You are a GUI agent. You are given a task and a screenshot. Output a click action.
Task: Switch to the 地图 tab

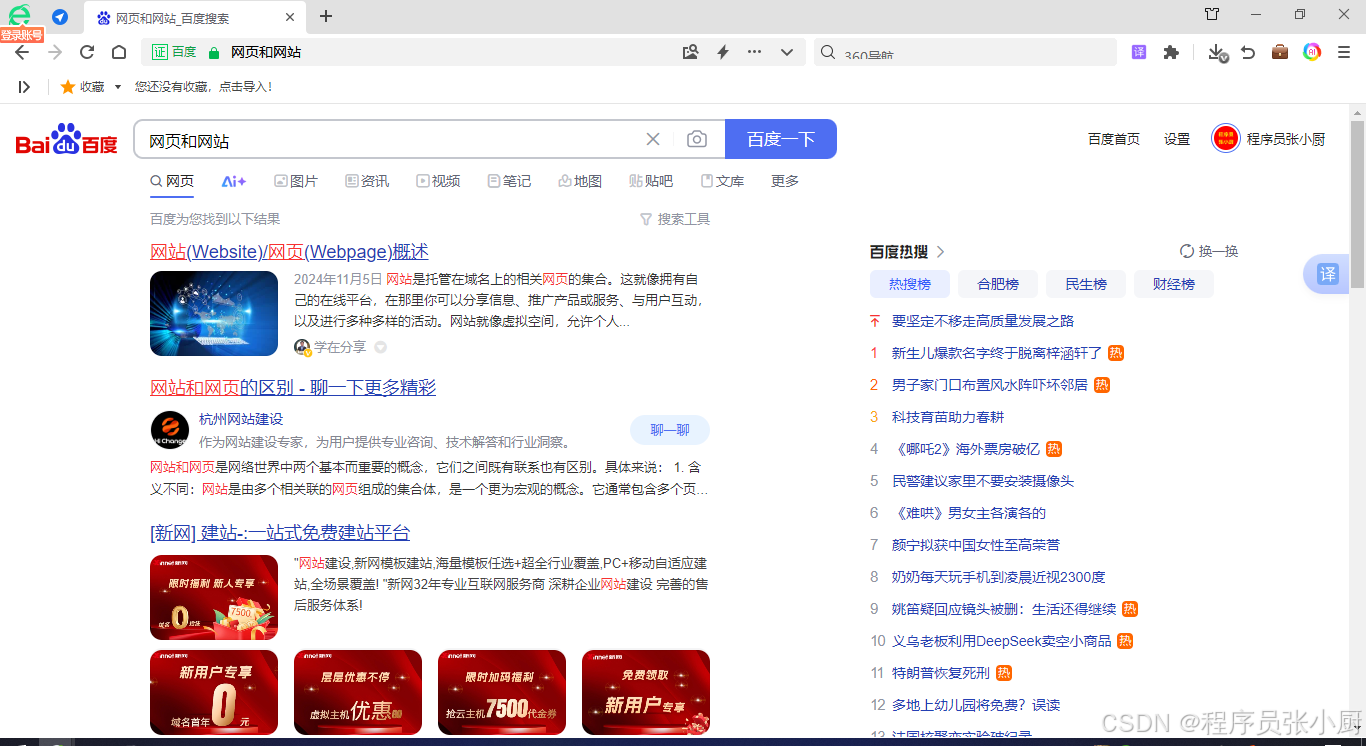pos(580,181)
